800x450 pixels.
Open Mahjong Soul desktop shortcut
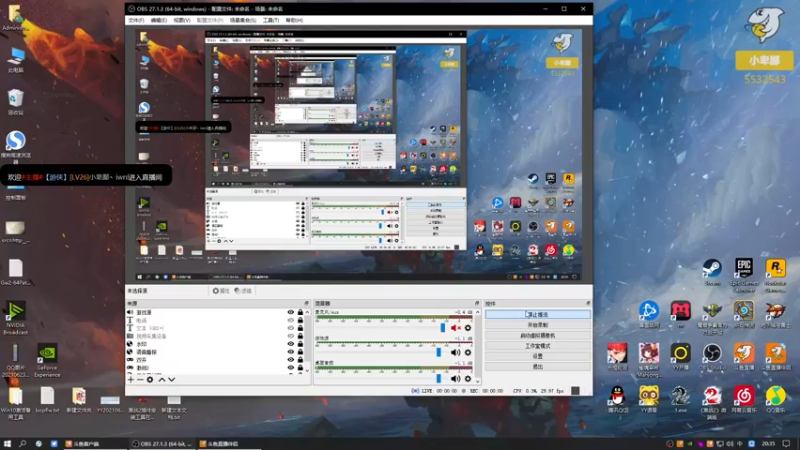[x=648, y=360]
